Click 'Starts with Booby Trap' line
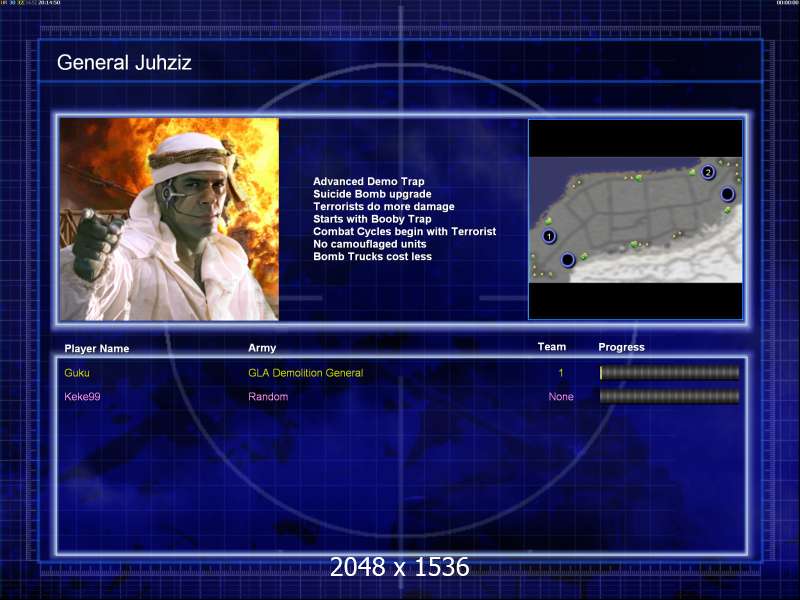 [372, 219]
